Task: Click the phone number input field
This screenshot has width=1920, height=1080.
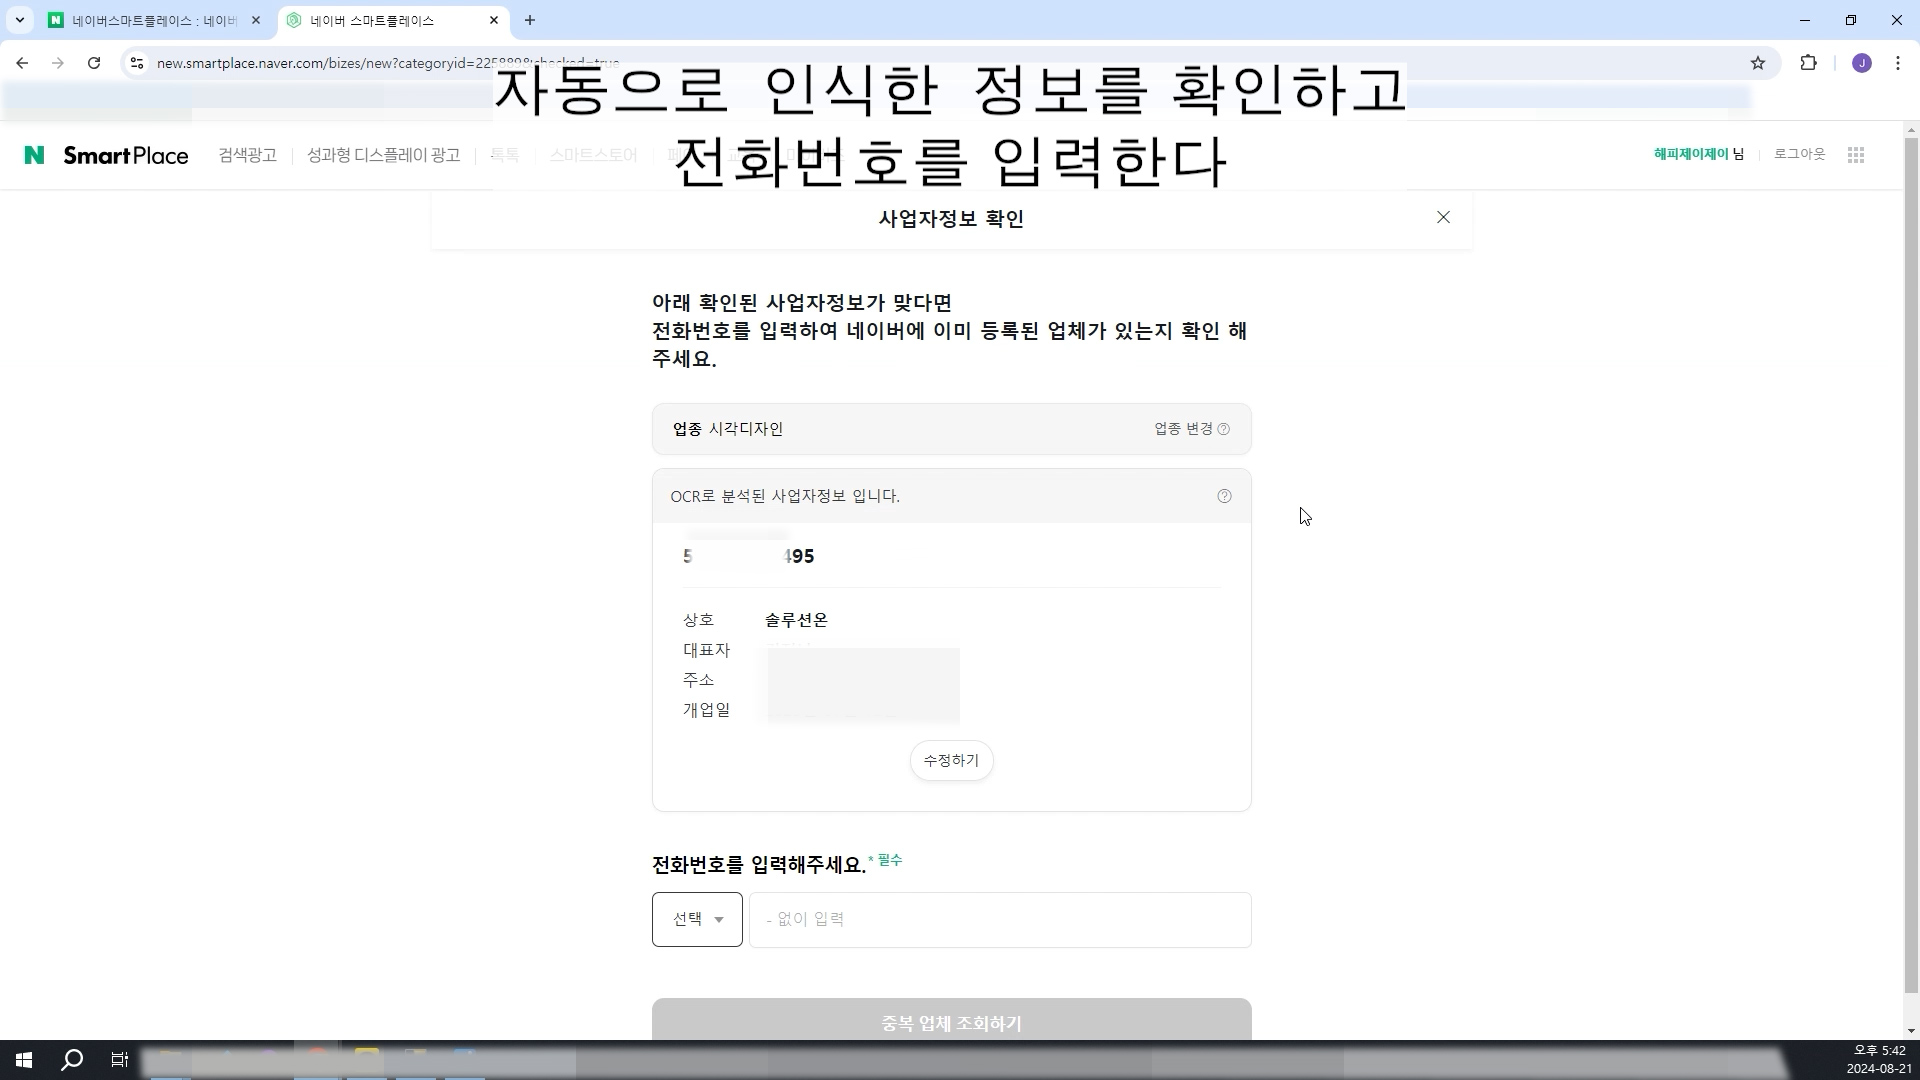Action: coord(1000,919)
